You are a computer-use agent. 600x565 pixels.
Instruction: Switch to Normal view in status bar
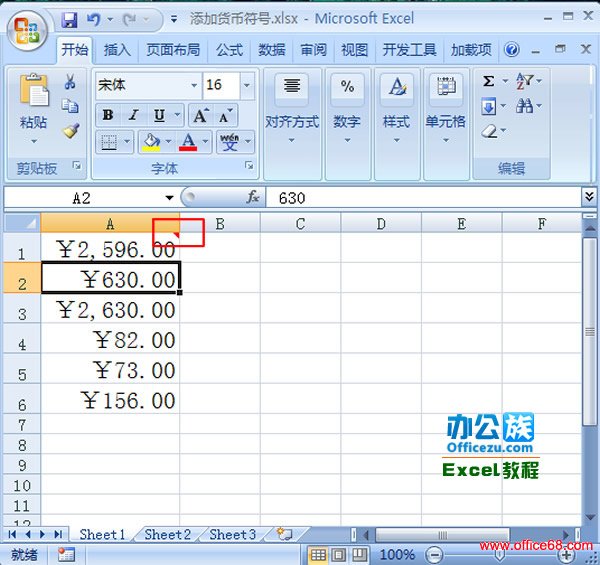pyautogui.click(x=318, y=555)
